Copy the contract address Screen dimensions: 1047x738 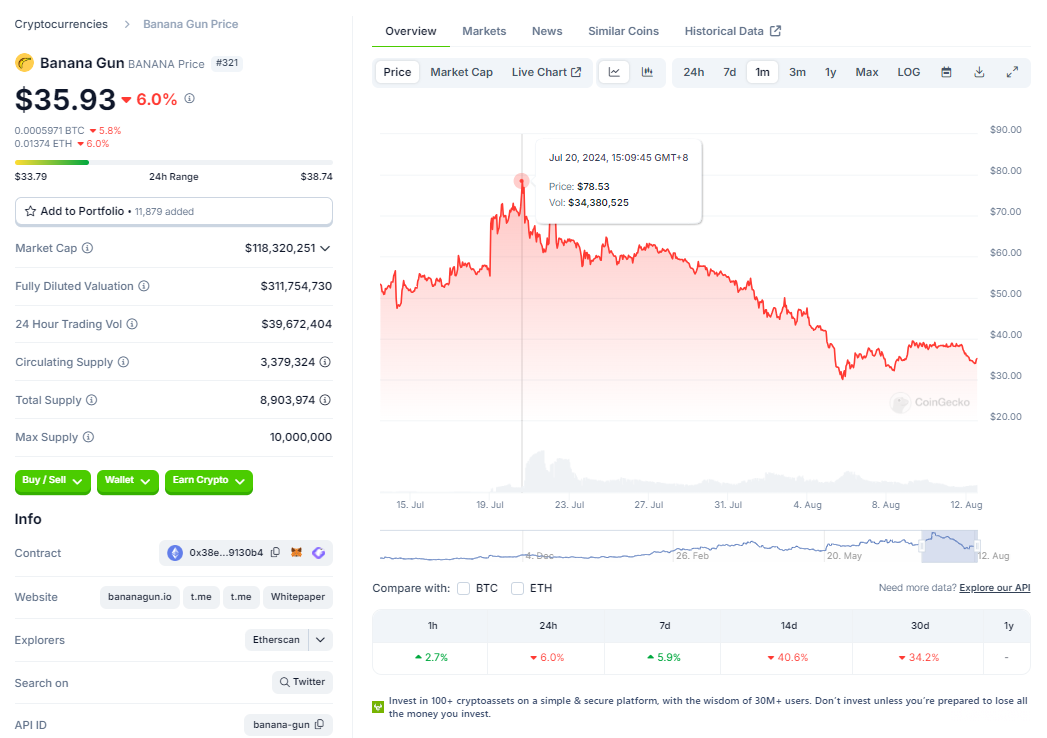pyautogui.click(x=275, y=553)
